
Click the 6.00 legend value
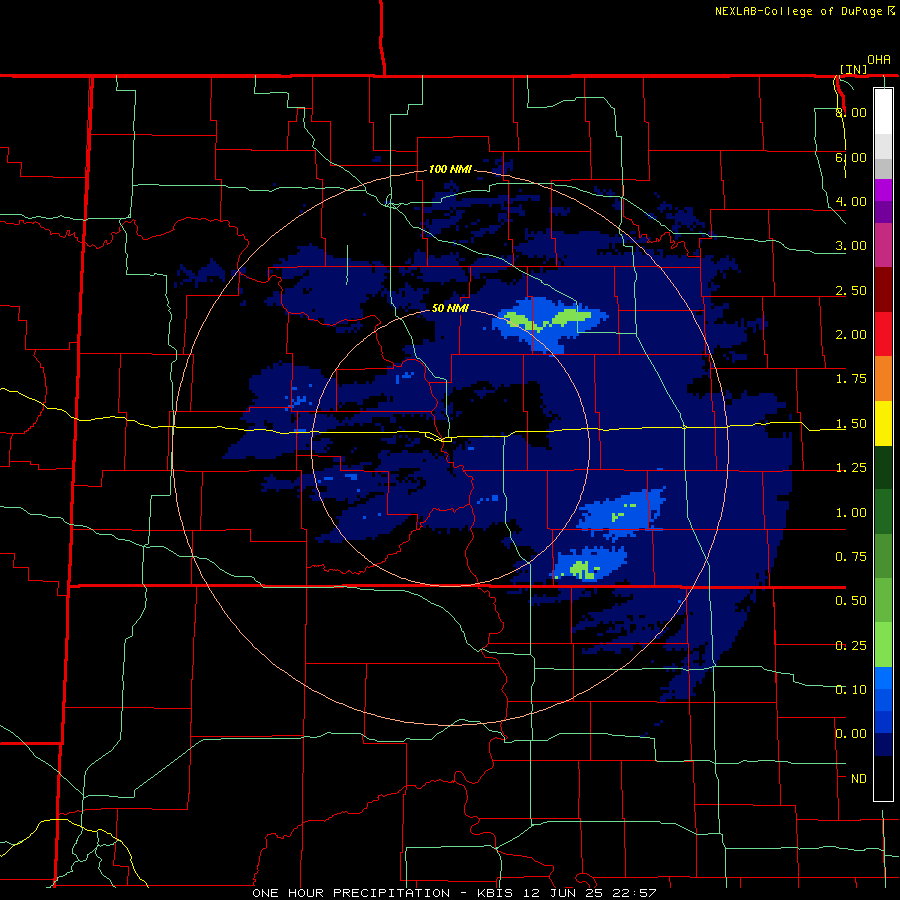(851, 157)
